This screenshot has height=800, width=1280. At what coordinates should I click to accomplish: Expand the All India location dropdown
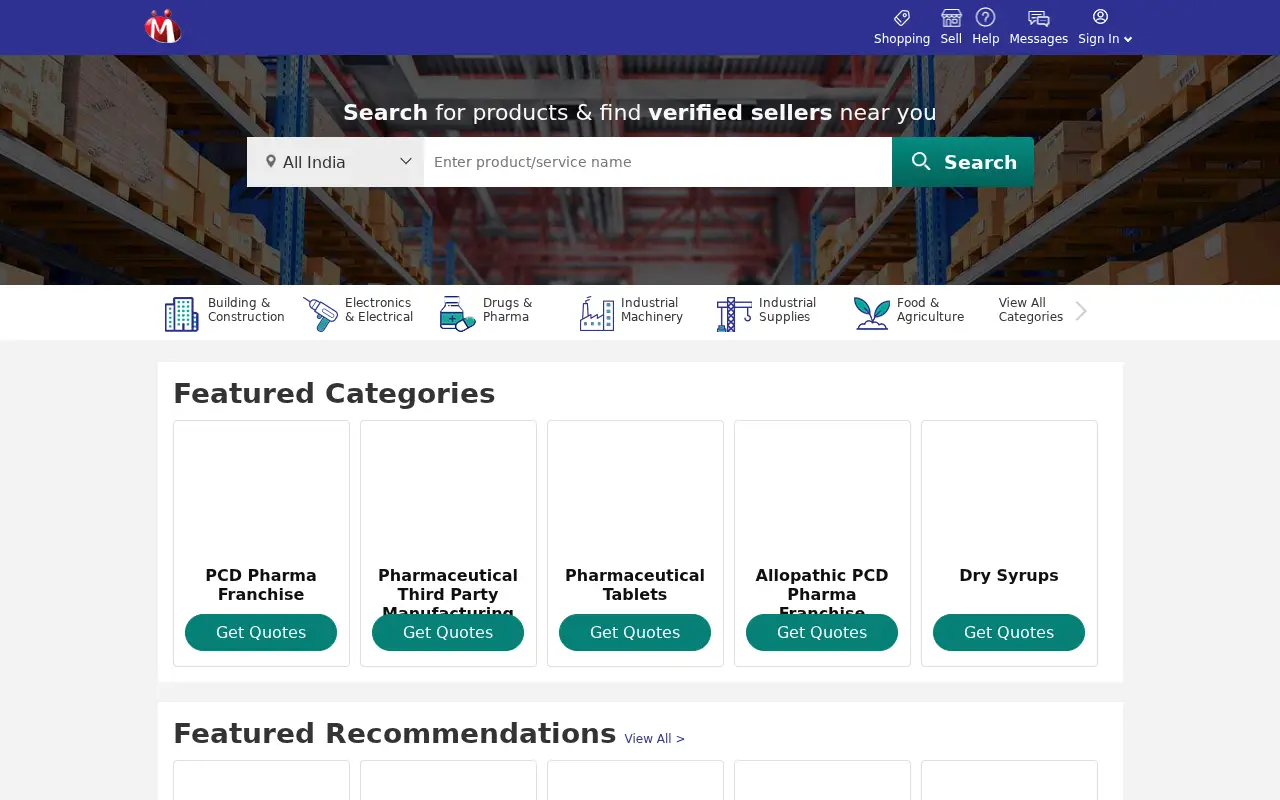(335, 162)
